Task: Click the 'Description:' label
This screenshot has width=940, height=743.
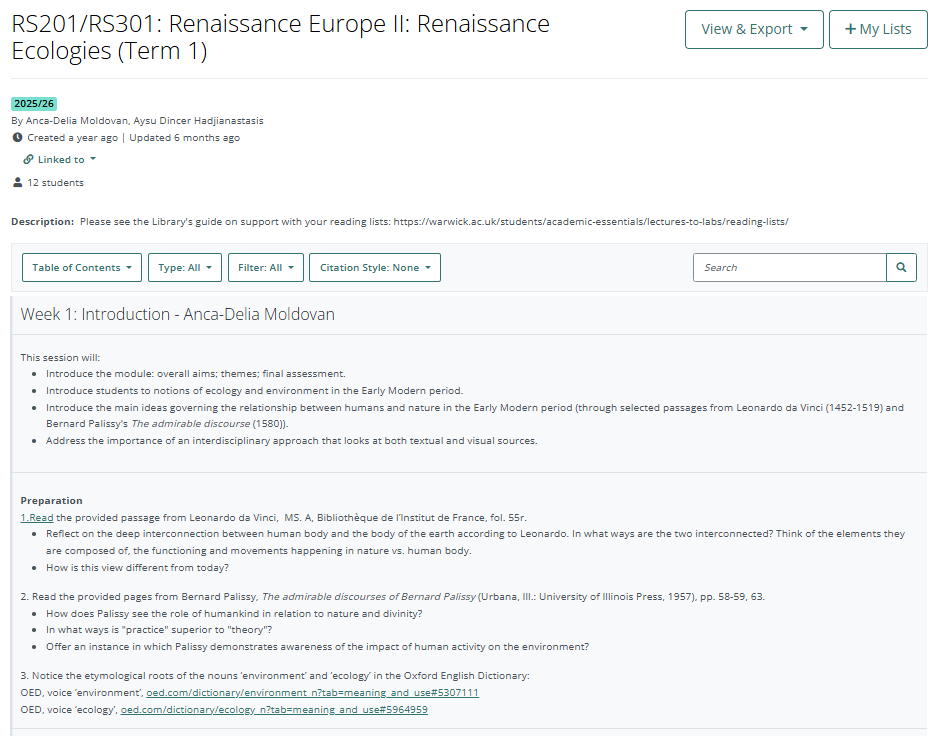Action: 43,221
